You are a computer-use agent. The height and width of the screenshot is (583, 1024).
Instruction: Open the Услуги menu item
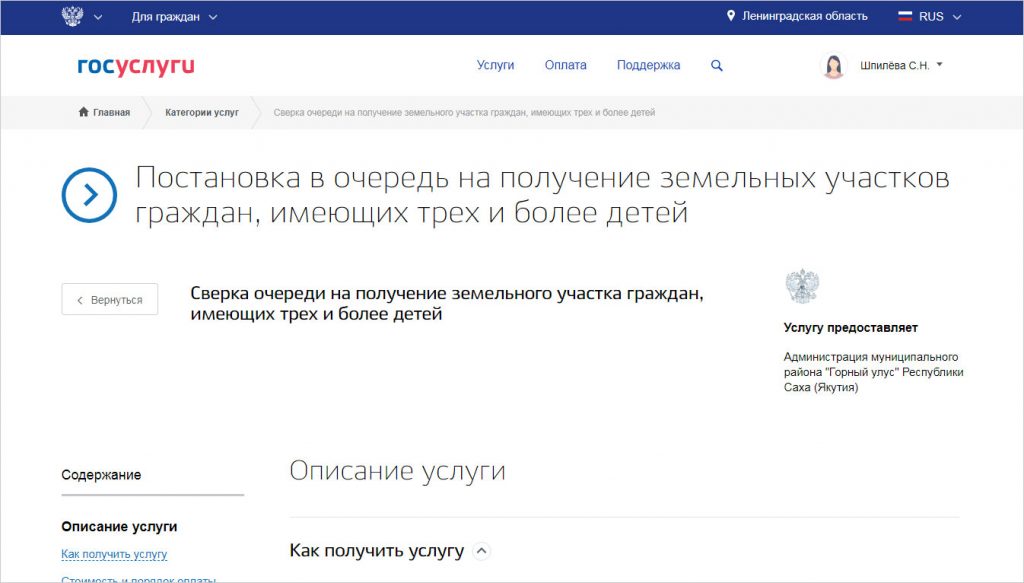click(495, 65)
